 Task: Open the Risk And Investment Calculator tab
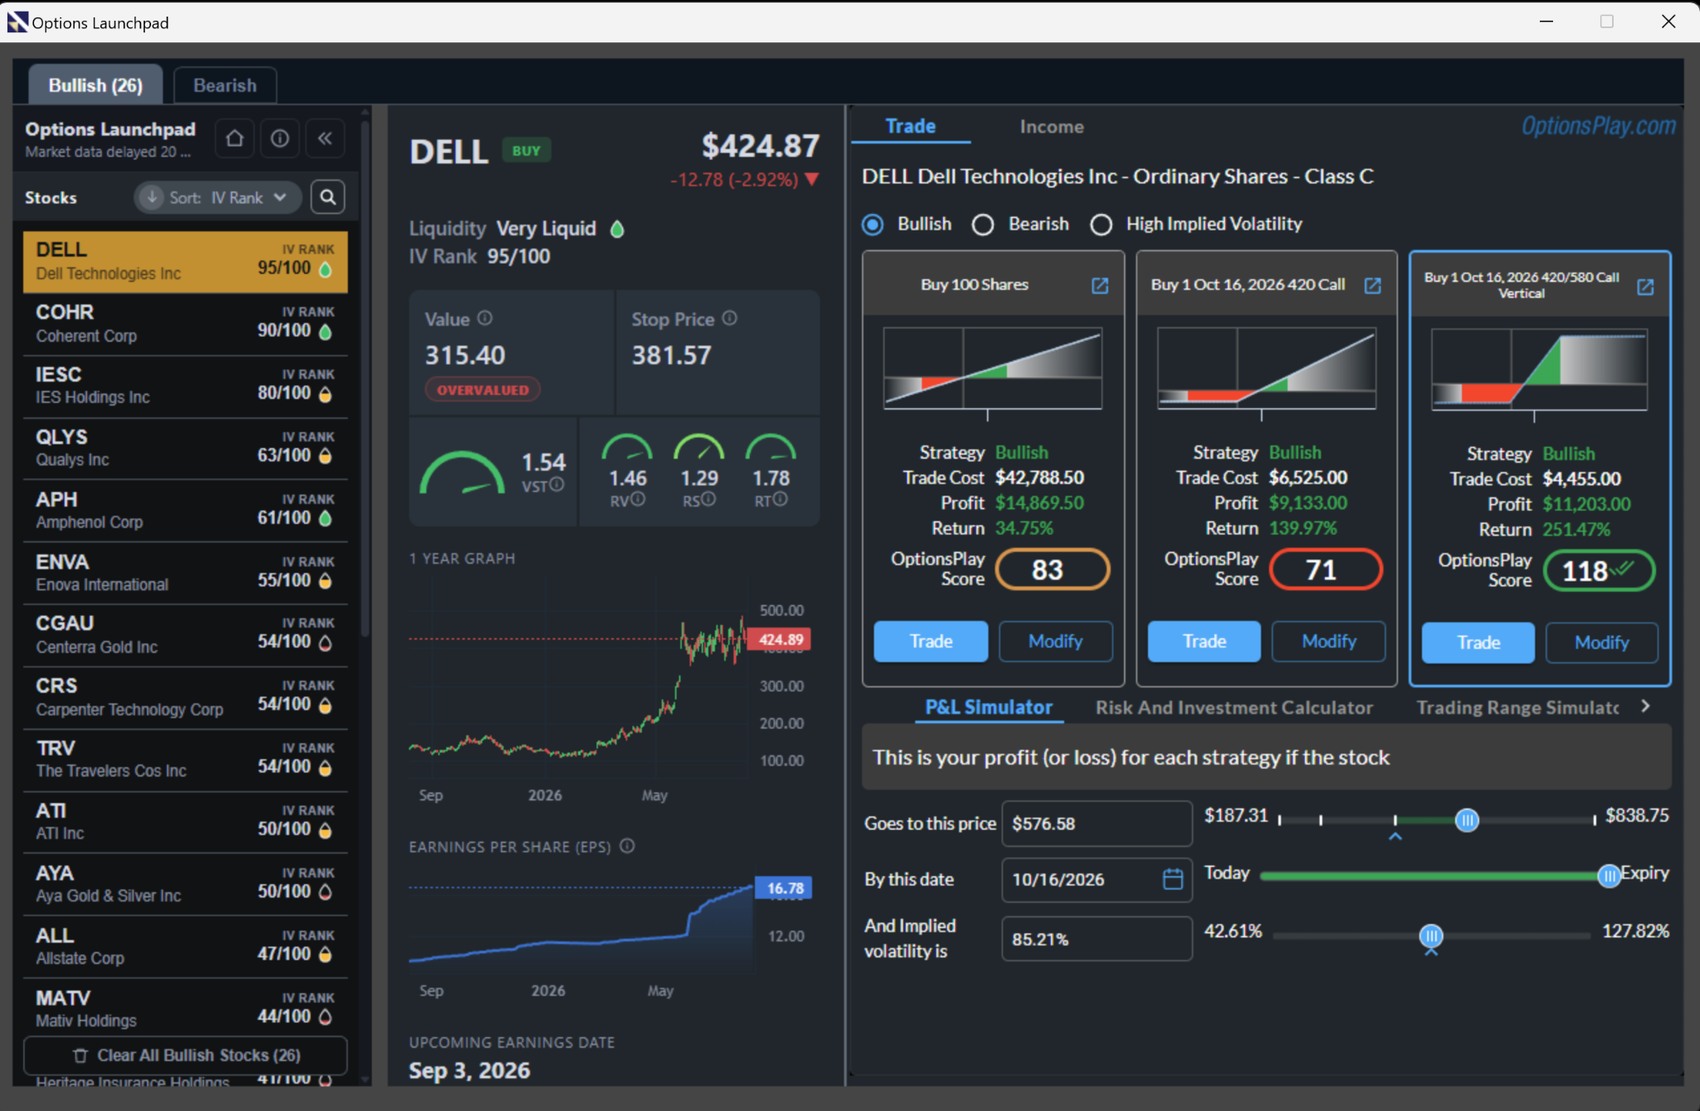[x=1234, y=707]
